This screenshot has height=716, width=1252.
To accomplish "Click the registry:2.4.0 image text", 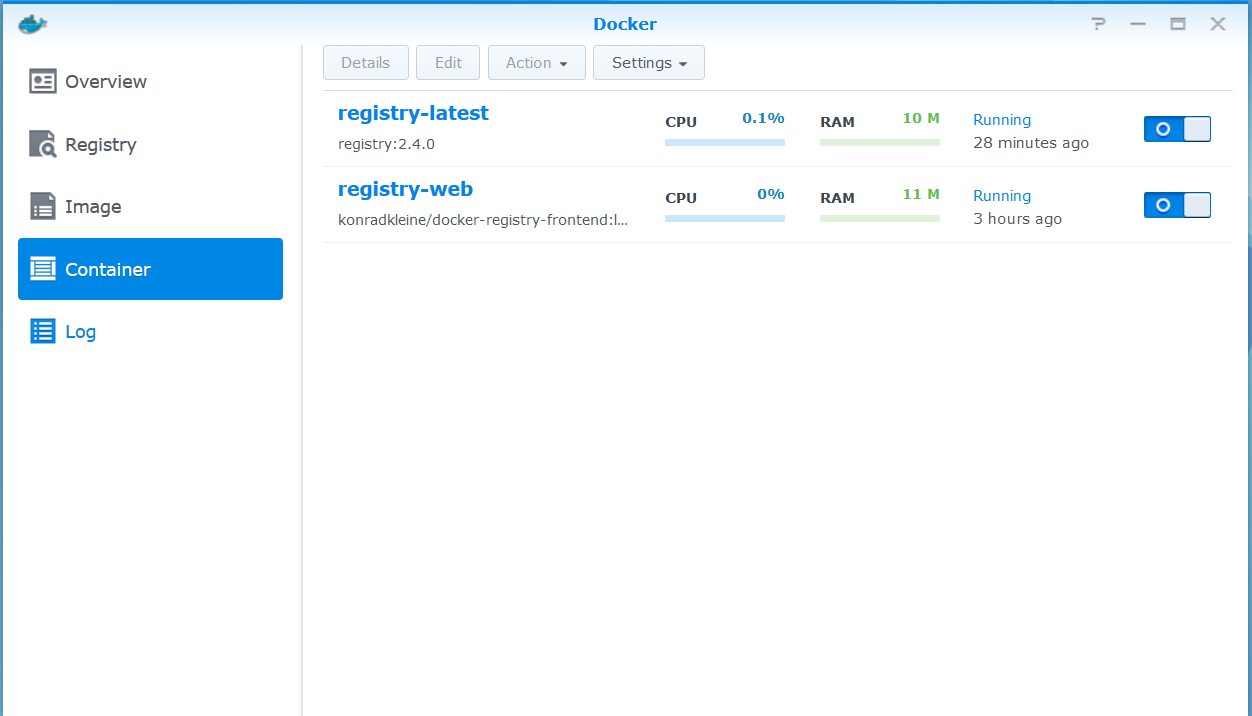I will [386, 144].
